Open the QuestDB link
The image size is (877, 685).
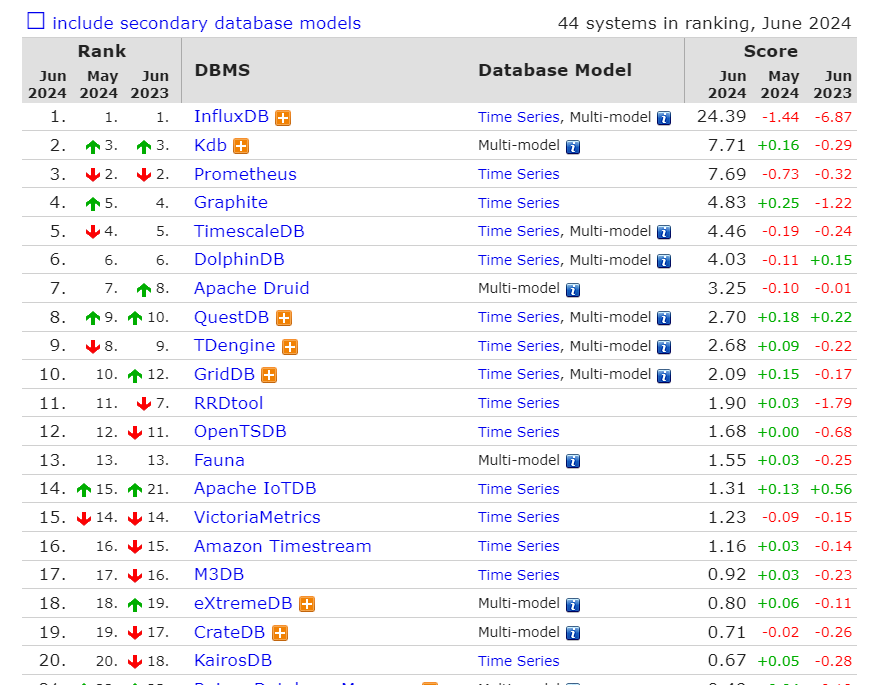[232, 317]
